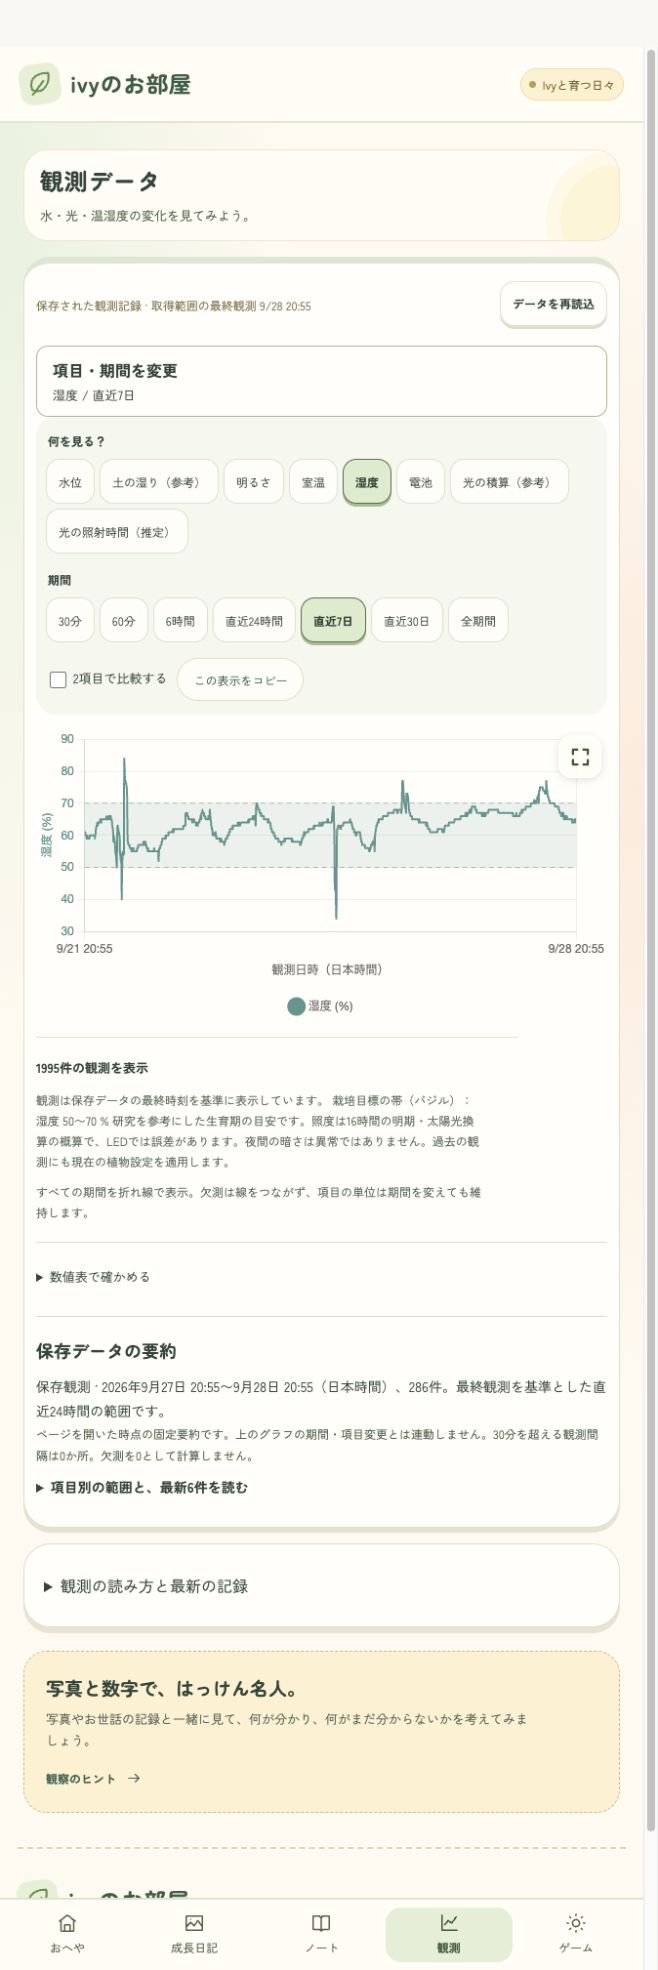Choose the 全期間 period

[x=478, y=621]
